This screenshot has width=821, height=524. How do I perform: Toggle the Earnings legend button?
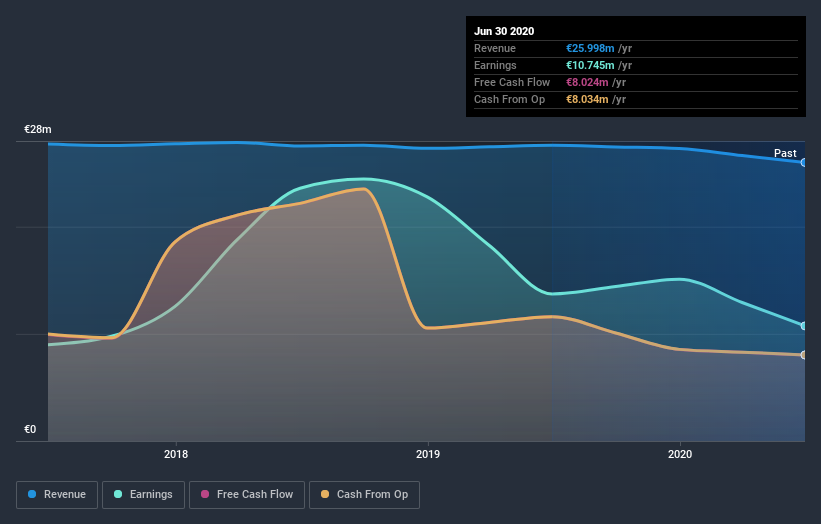[143, 495]
